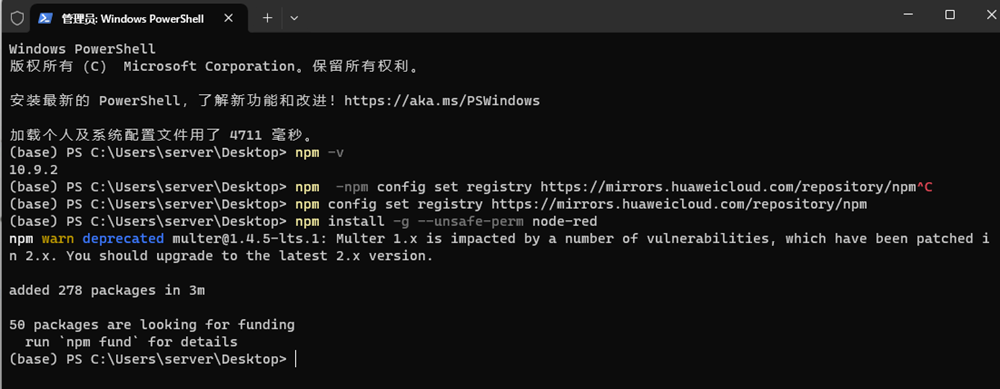Click the blue "deprecated" word in warning
The width and height of the screenshot is (1000, 389).
pyautogui.click(x=123, y=239)
